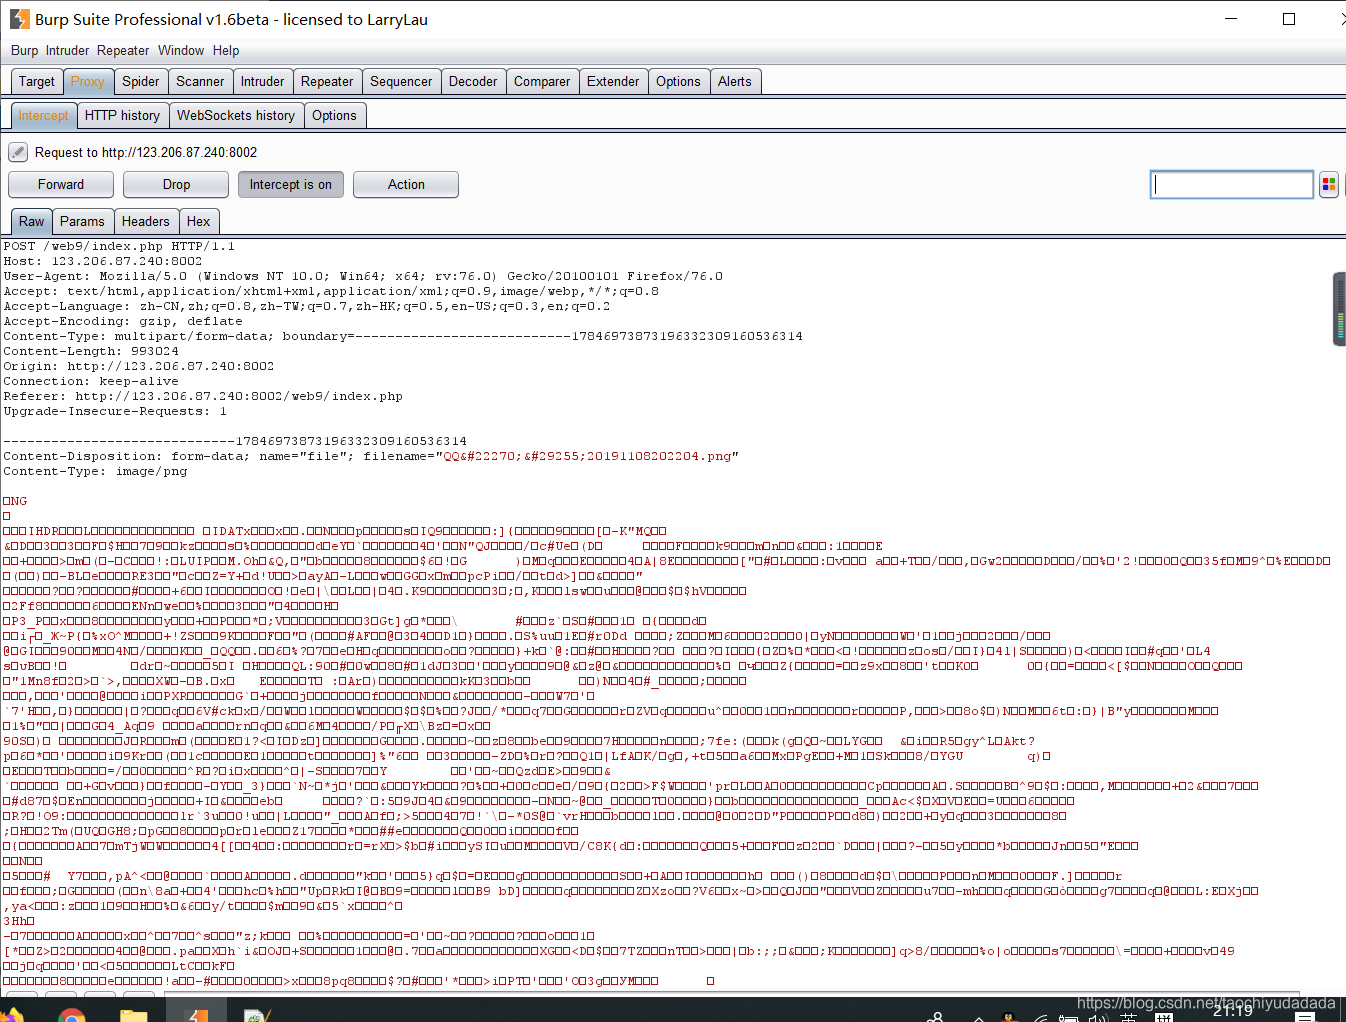Open the WebSockets history sub-tab

(x=236, y=116)
